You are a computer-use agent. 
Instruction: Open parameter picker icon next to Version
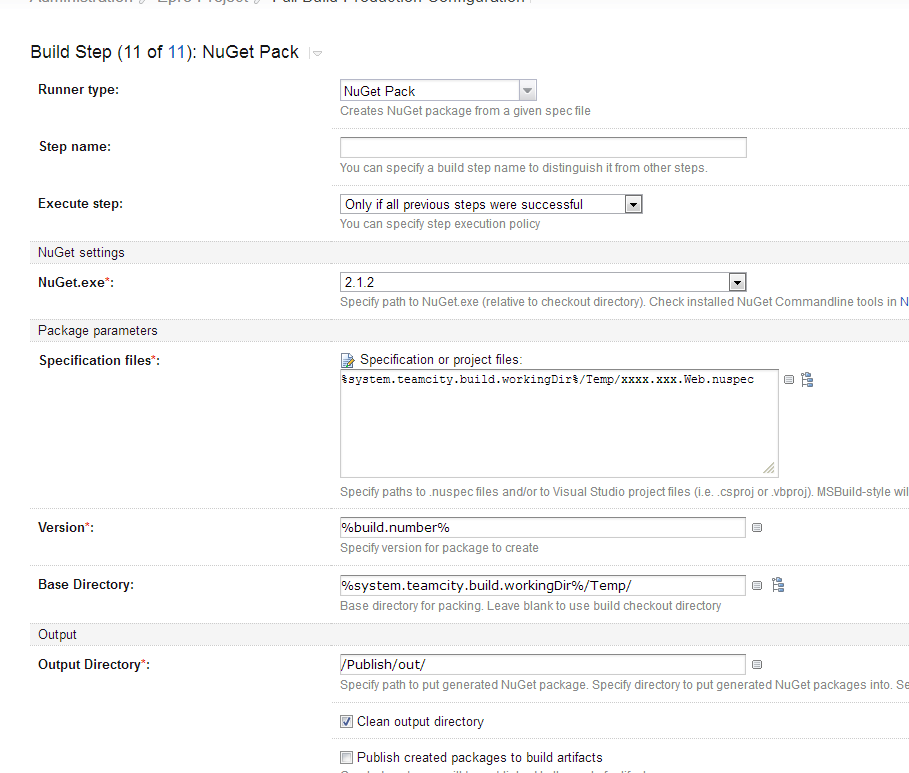[757, 527]
